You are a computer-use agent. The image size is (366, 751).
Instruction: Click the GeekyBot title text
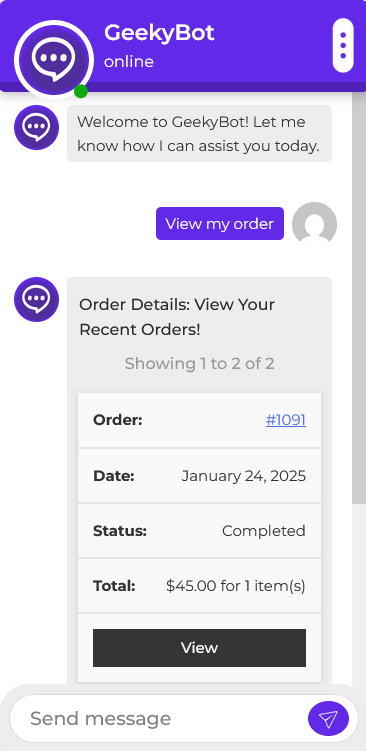[159, 33]
